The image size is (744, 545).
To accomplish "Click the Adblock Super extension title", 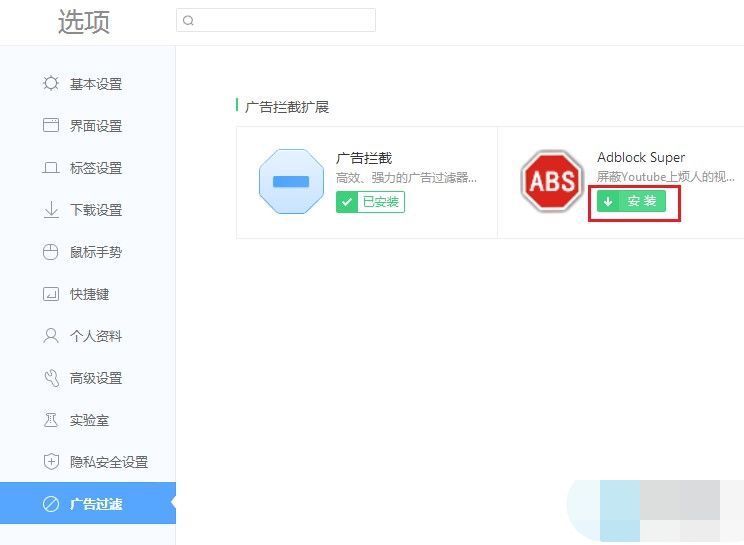I will pos(641,157).
